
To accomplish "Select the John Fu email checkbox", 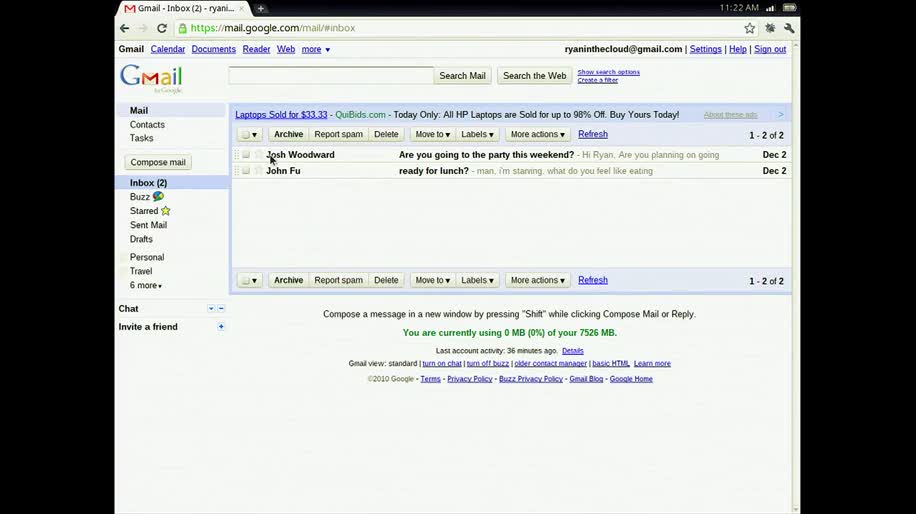I will (246, 171).
